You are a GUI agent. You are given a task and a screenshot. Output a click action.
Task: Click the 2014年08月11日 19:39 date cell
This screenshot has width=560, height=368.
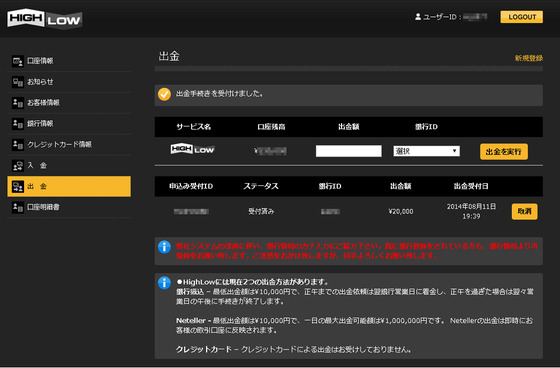[471, 211]
